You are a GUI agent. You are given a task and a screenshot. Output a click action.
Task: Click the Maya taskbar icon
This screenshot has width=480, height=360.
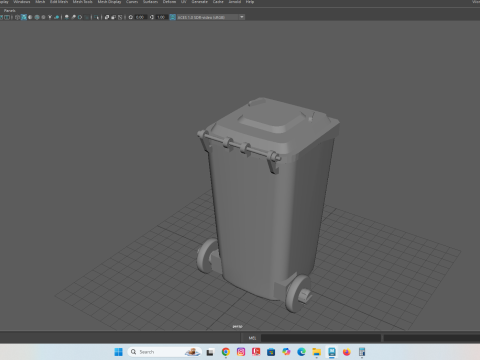tap(332, 352)
